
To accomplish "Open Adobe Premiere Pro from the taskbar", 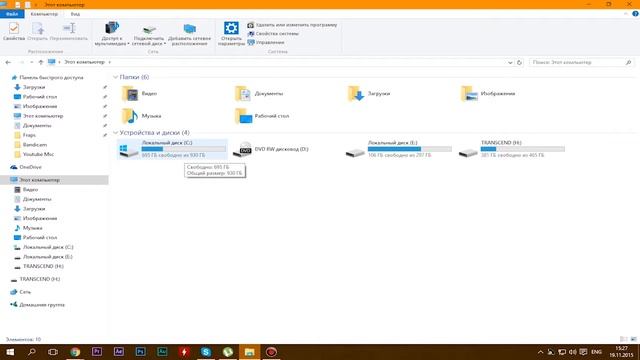I will point(97,352).
